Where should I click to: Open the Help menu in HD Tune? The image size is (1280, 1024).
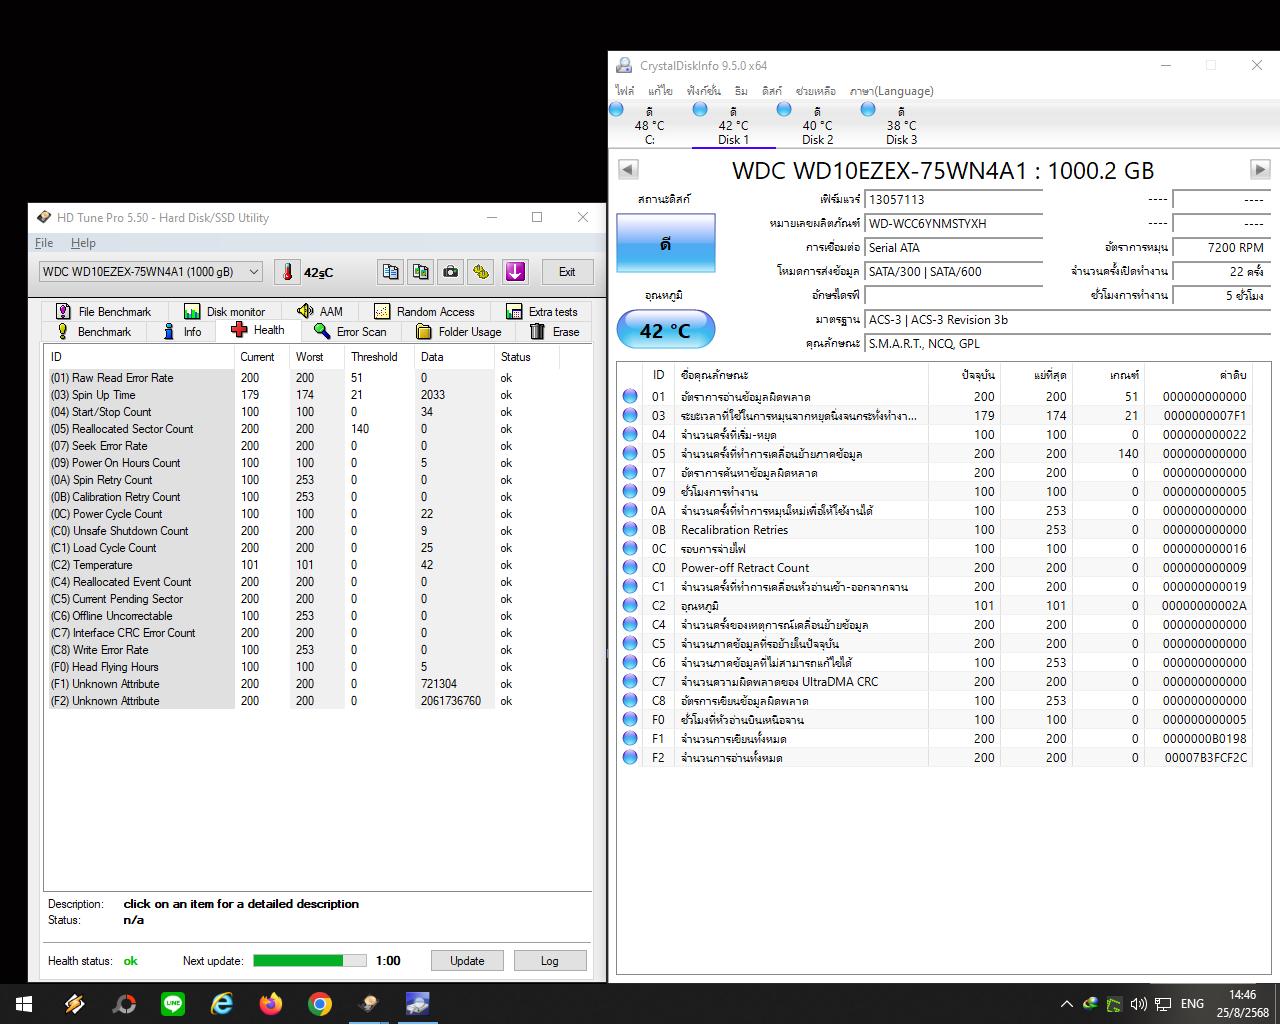[x=83, y=243]
